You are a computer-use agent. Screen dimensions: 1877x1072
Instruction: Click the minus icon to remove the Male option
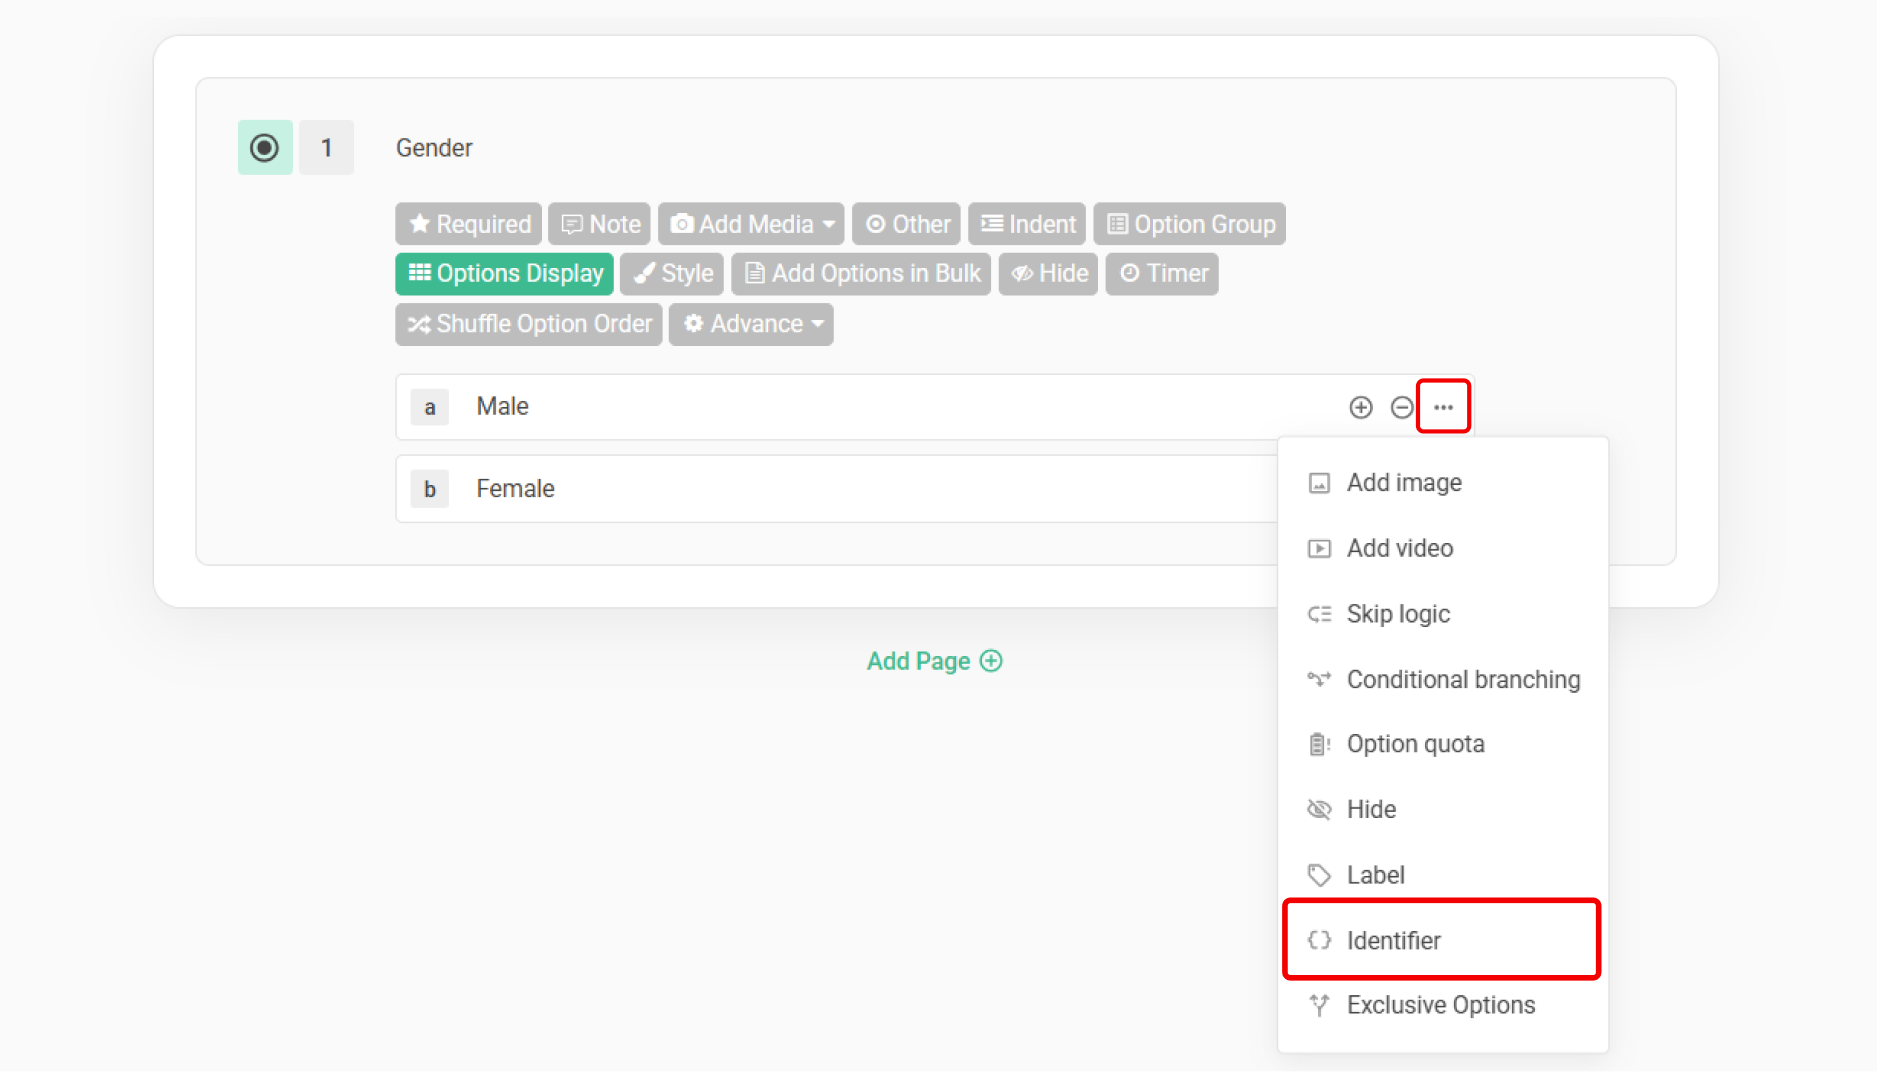pyautogui.click(x=1402, y=407)
